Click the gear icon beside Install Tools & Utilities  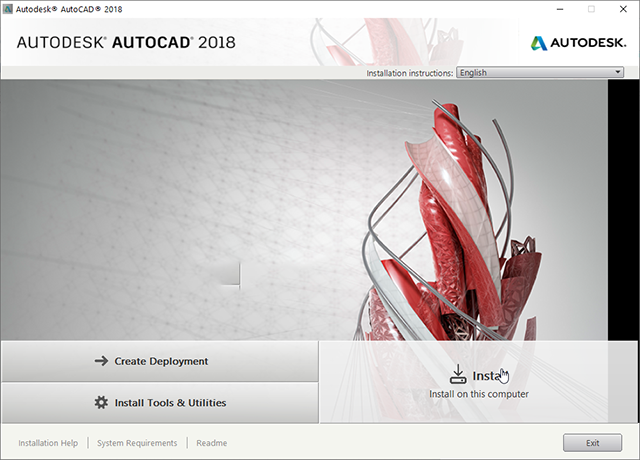(101, 402)
